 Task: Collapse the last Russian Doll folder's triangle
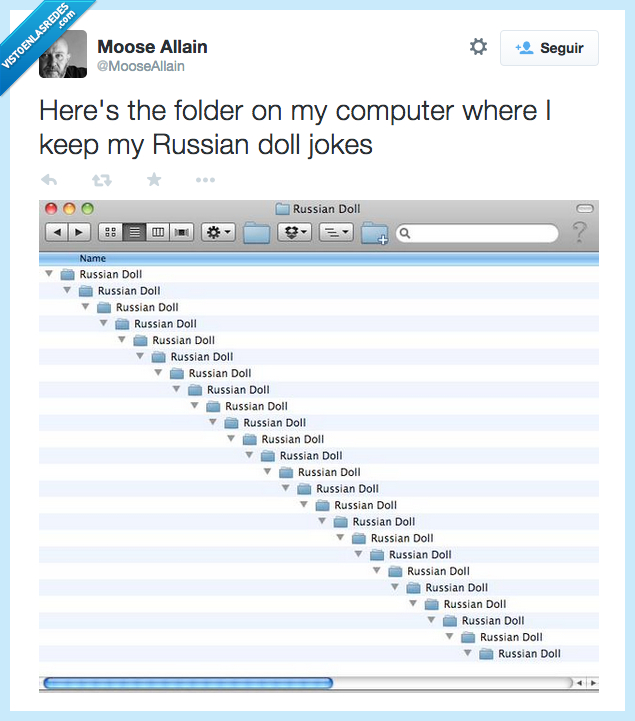click(x=467, y=653)
